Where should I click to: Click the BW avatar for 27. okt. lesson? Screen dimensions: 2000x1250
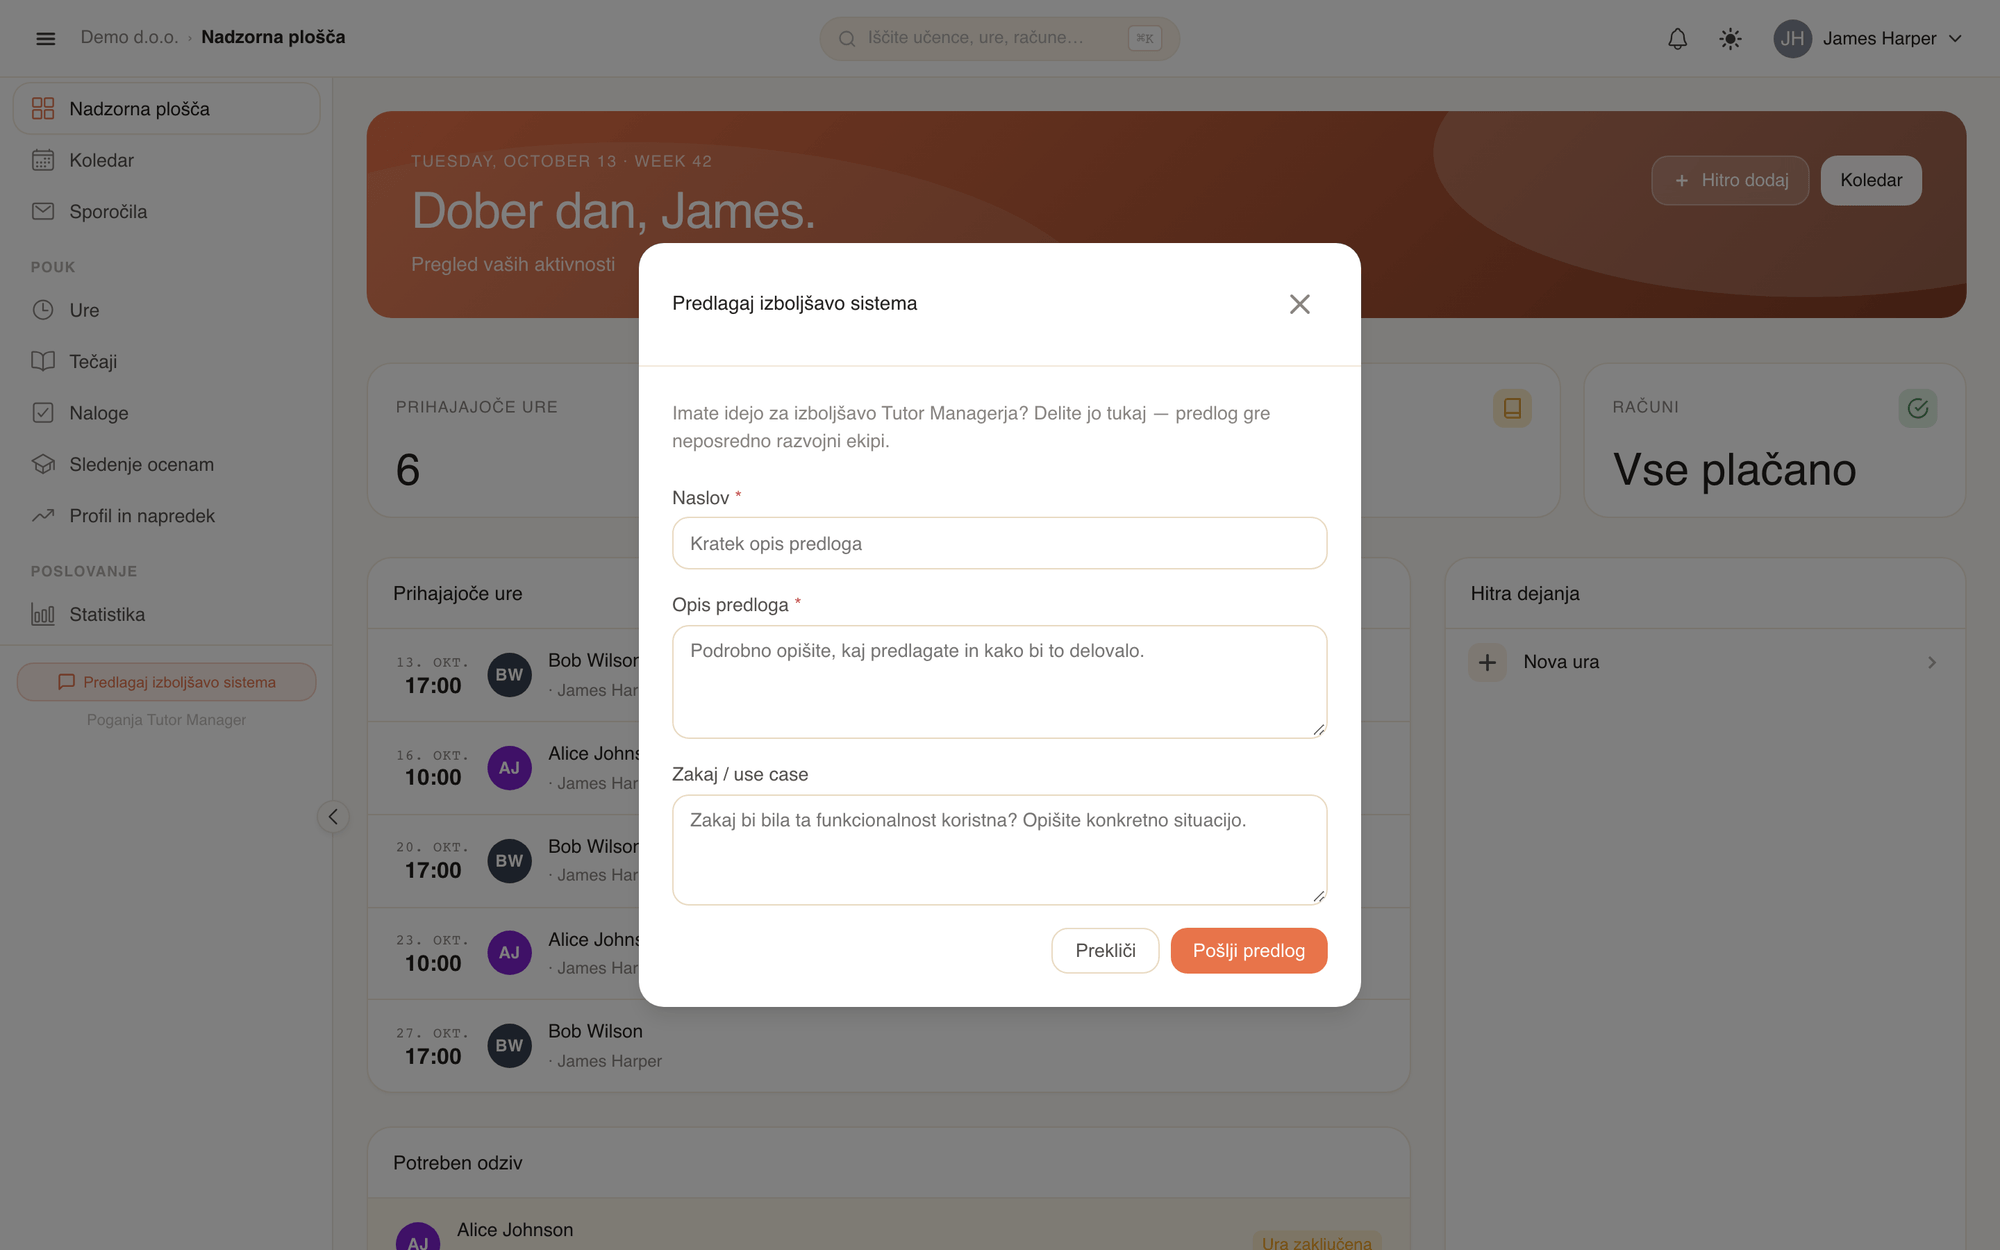509,1046
